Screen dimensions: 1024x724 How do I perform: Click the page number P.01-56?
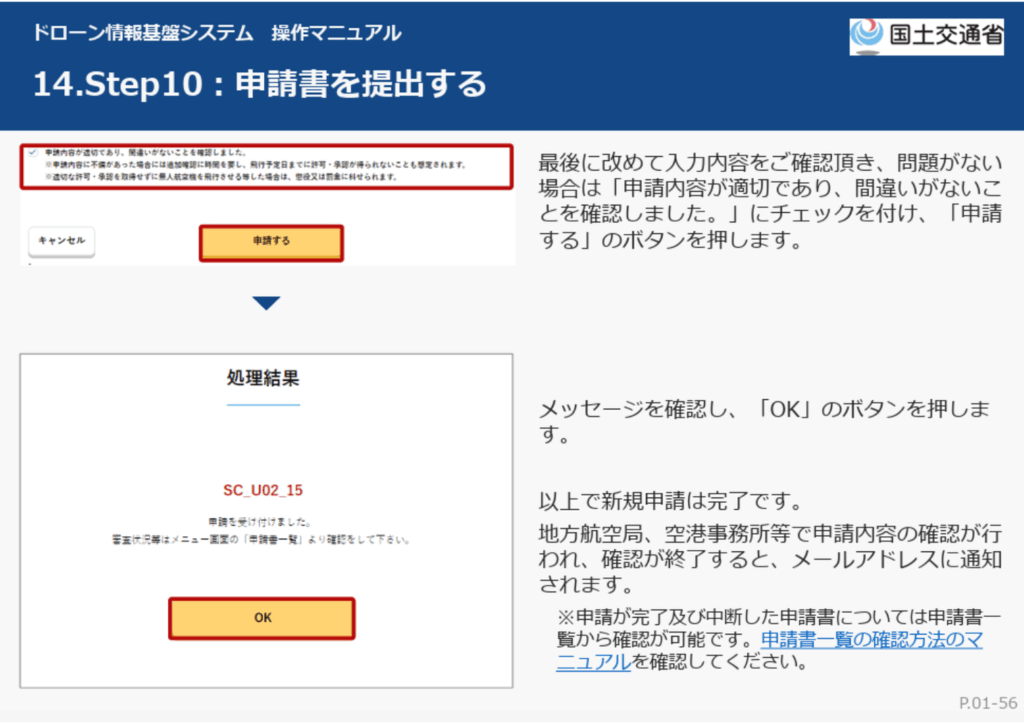[987, 703]
